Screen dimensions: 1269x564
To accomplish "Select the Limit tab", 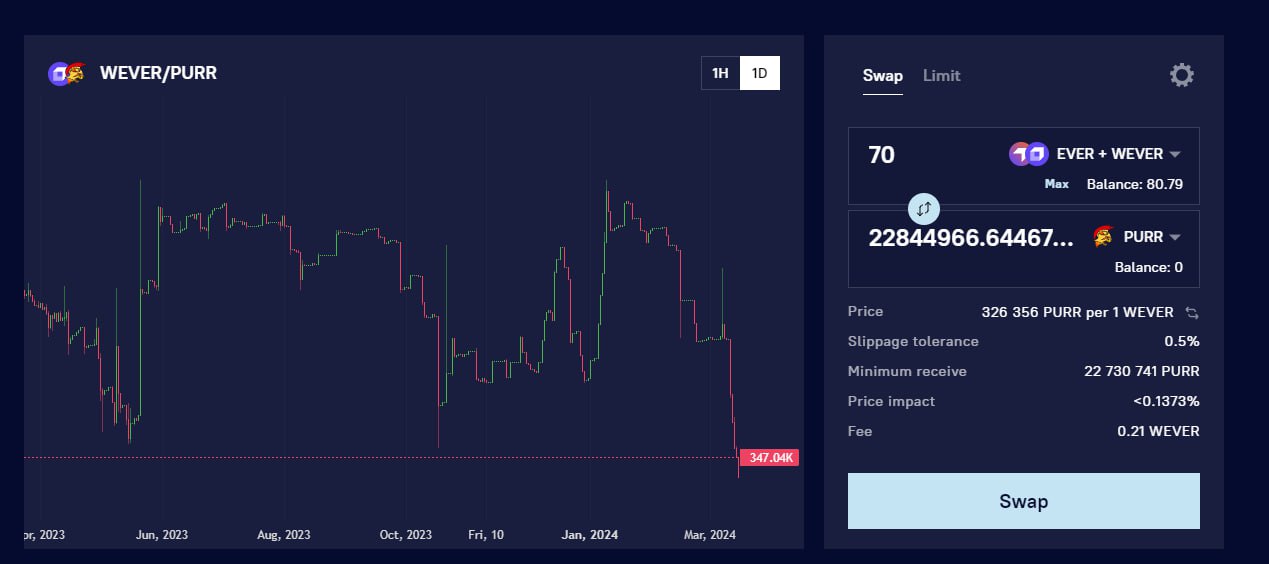I will coord(941,76).
